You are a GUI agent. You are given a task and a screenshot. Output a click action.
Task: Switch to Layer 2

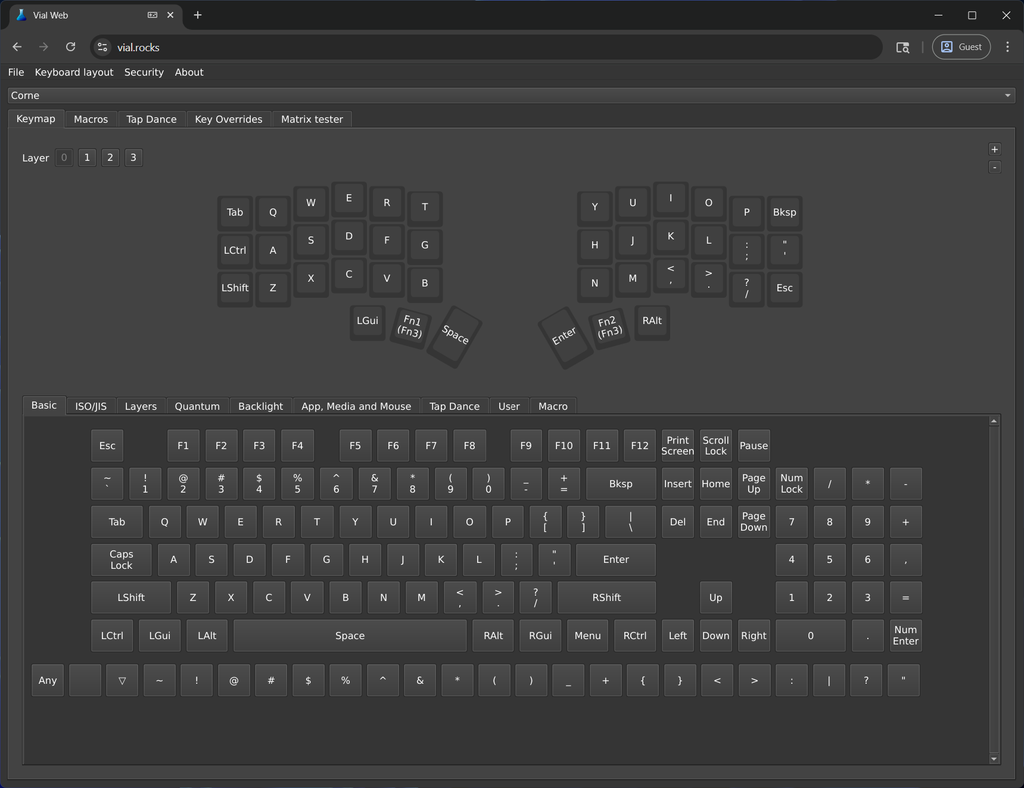pyautogui.click(x=110, y=157)
